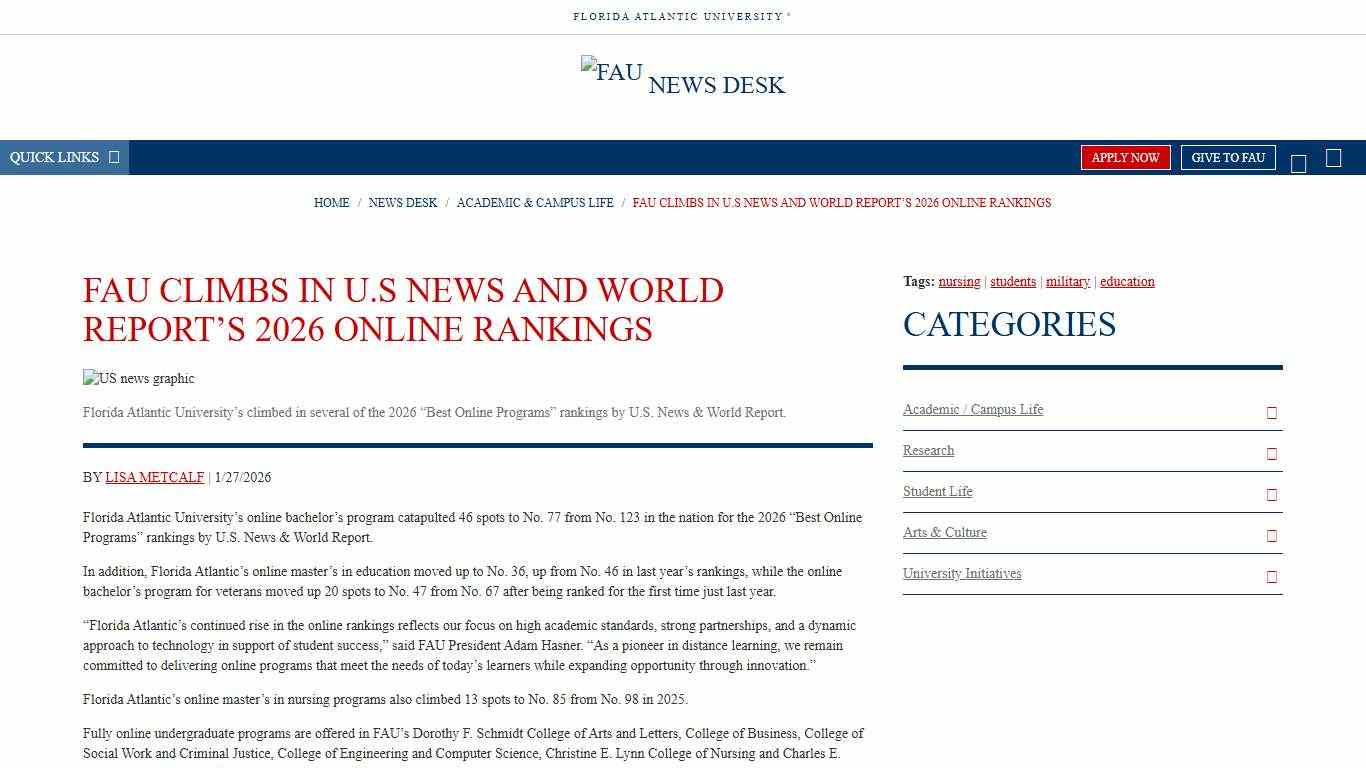Open author LISA METCALF's profile link
1366x768 pixels.
[154, 477]
